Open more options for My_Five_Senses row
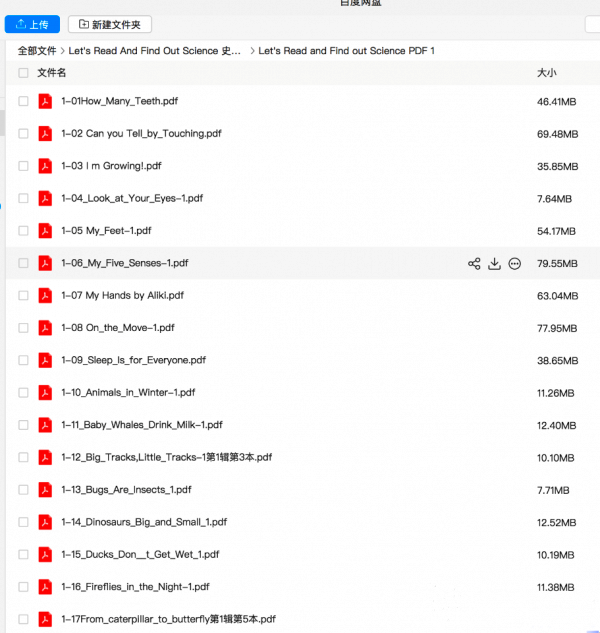Screen dimensions: 600x633 point(514,264)
